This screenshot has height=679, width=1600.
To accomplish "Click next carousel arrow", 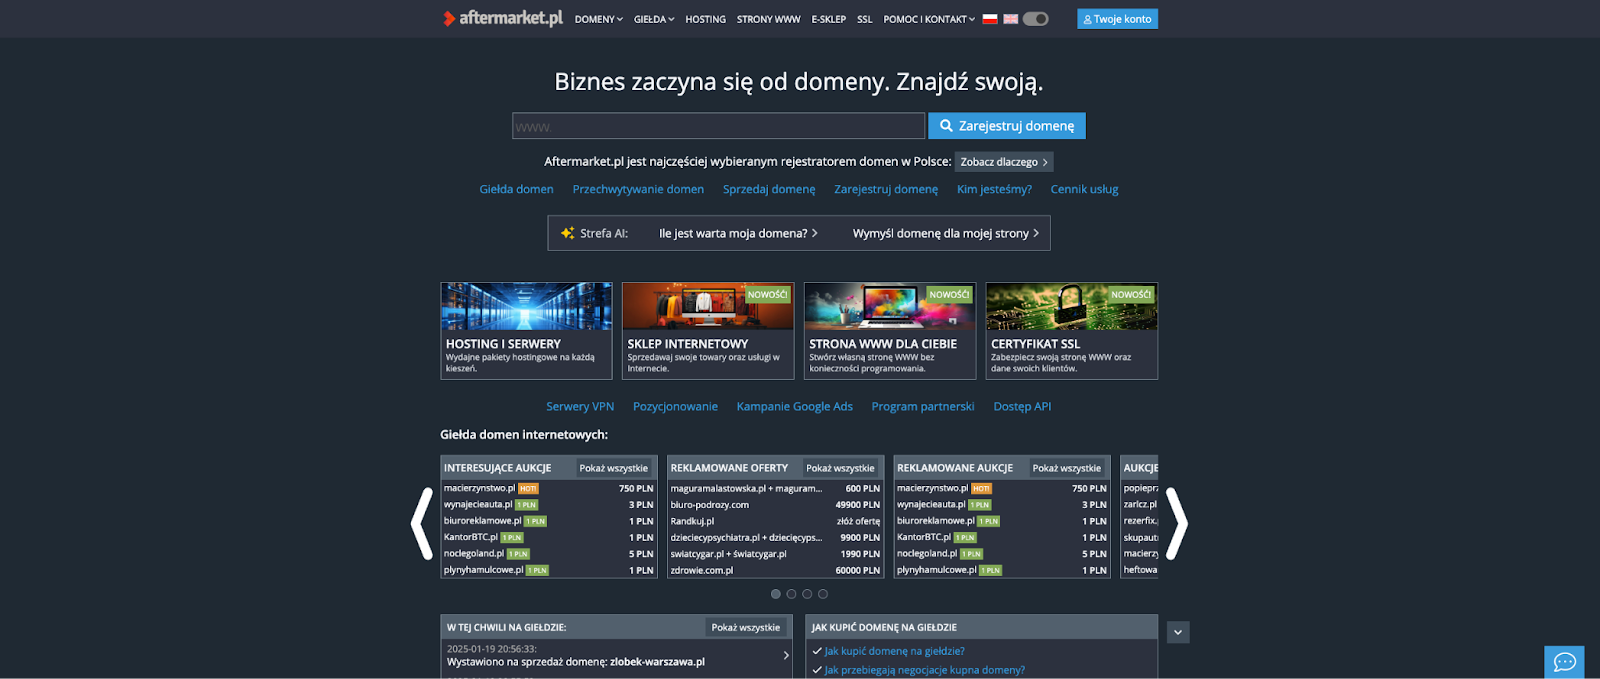I will 1177,522.
